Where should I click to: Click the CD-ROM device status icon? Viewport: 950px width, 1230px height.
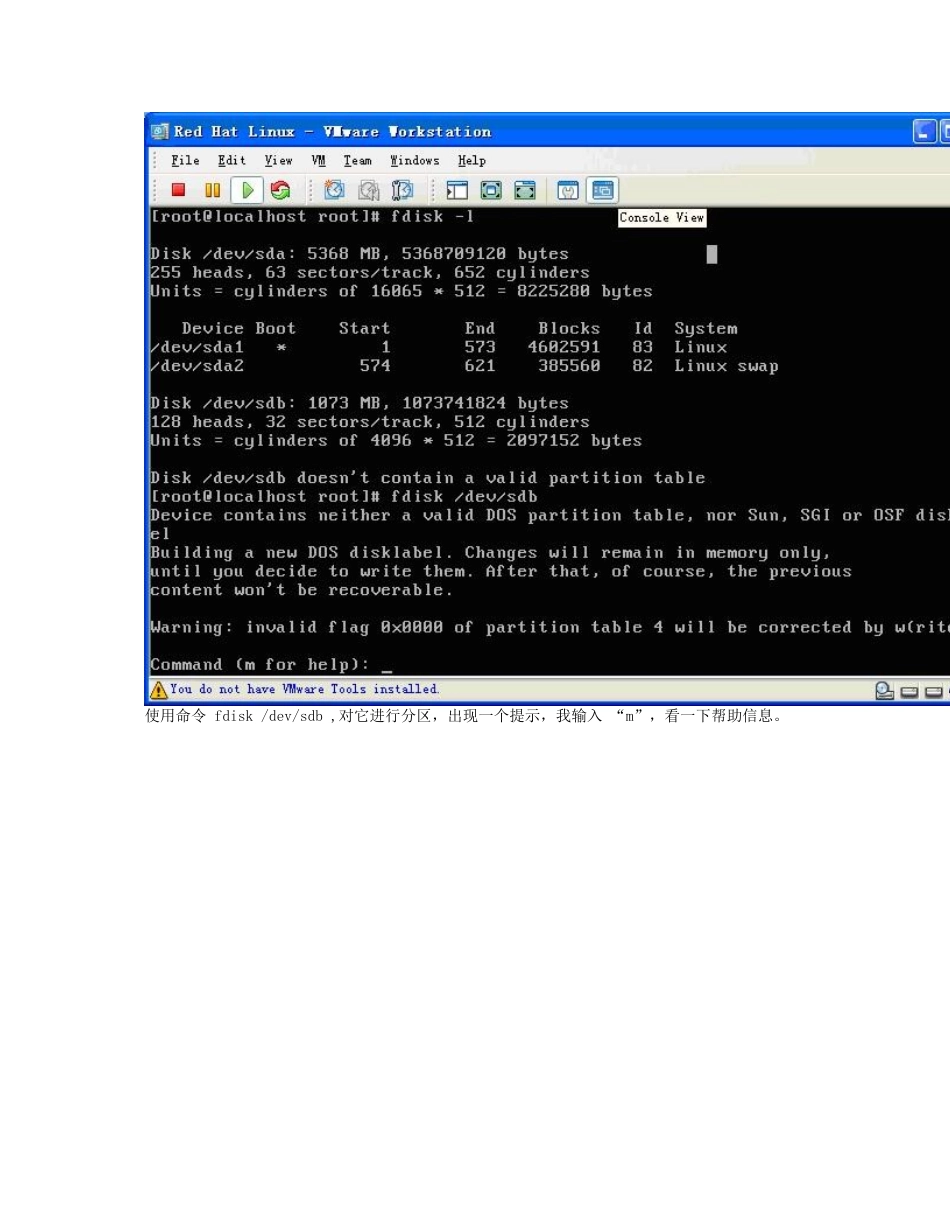point(883,690)
